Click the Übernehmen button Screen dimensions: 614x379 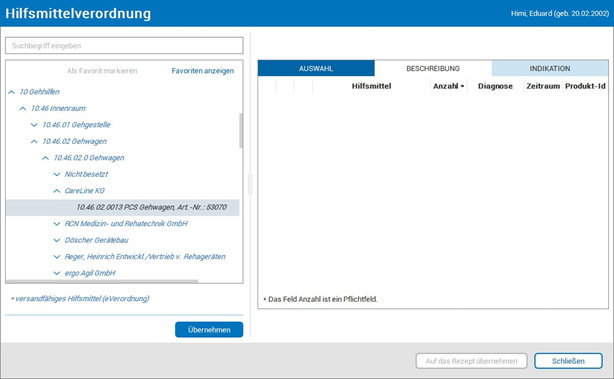(209, 330)
